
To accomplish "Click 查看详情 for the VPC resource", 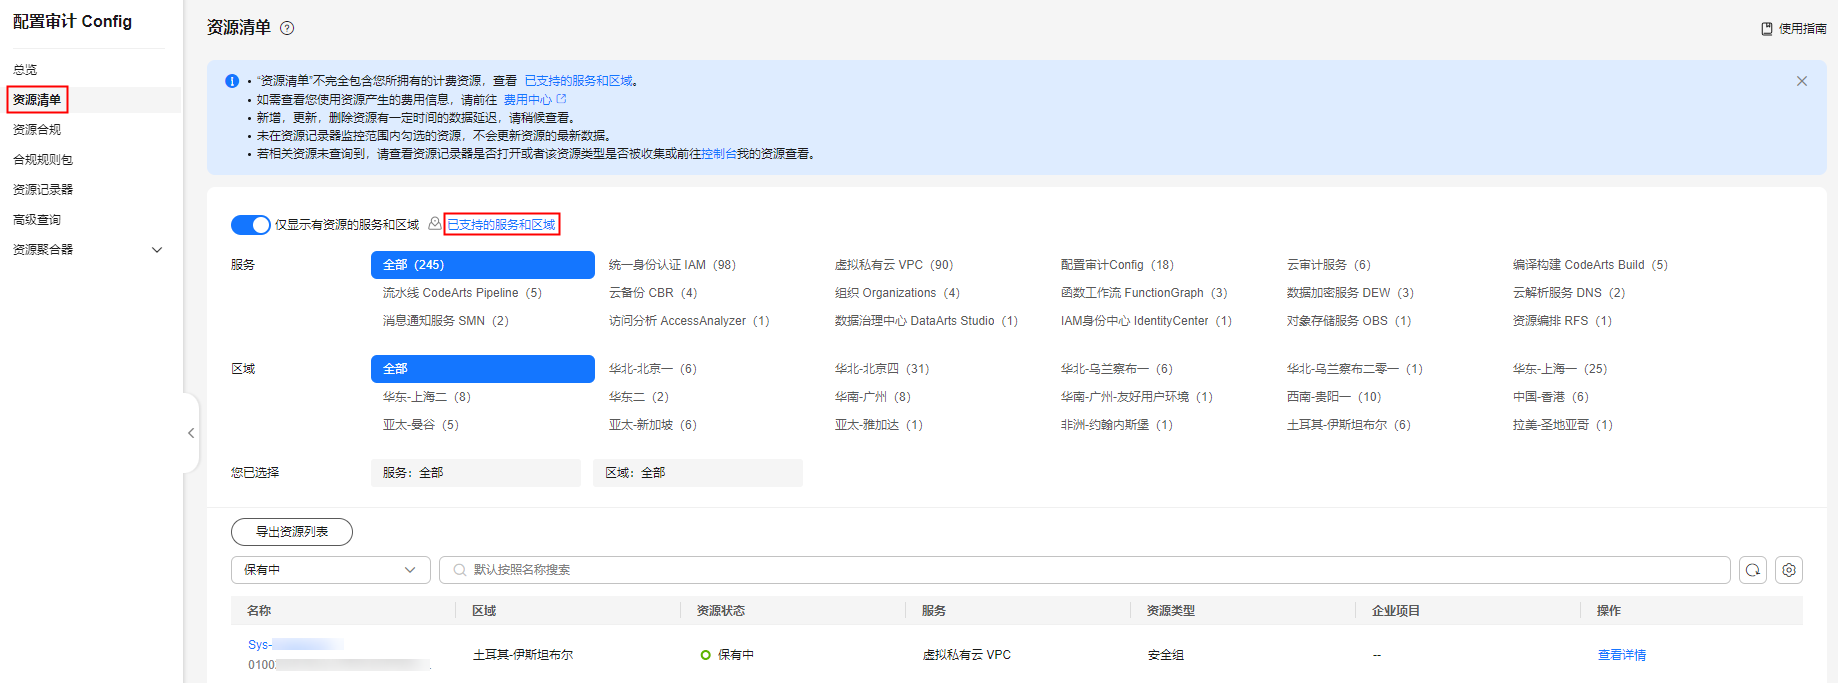I will 1621,655.
